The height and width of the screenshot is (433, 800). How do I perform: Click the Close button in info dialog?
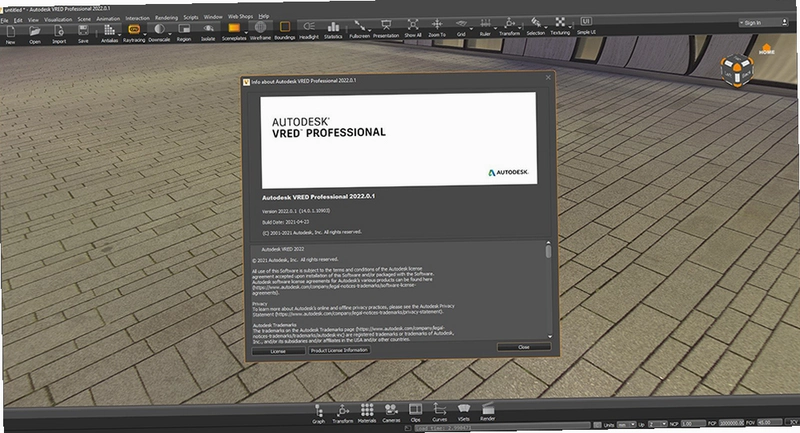tap(524, 347)
